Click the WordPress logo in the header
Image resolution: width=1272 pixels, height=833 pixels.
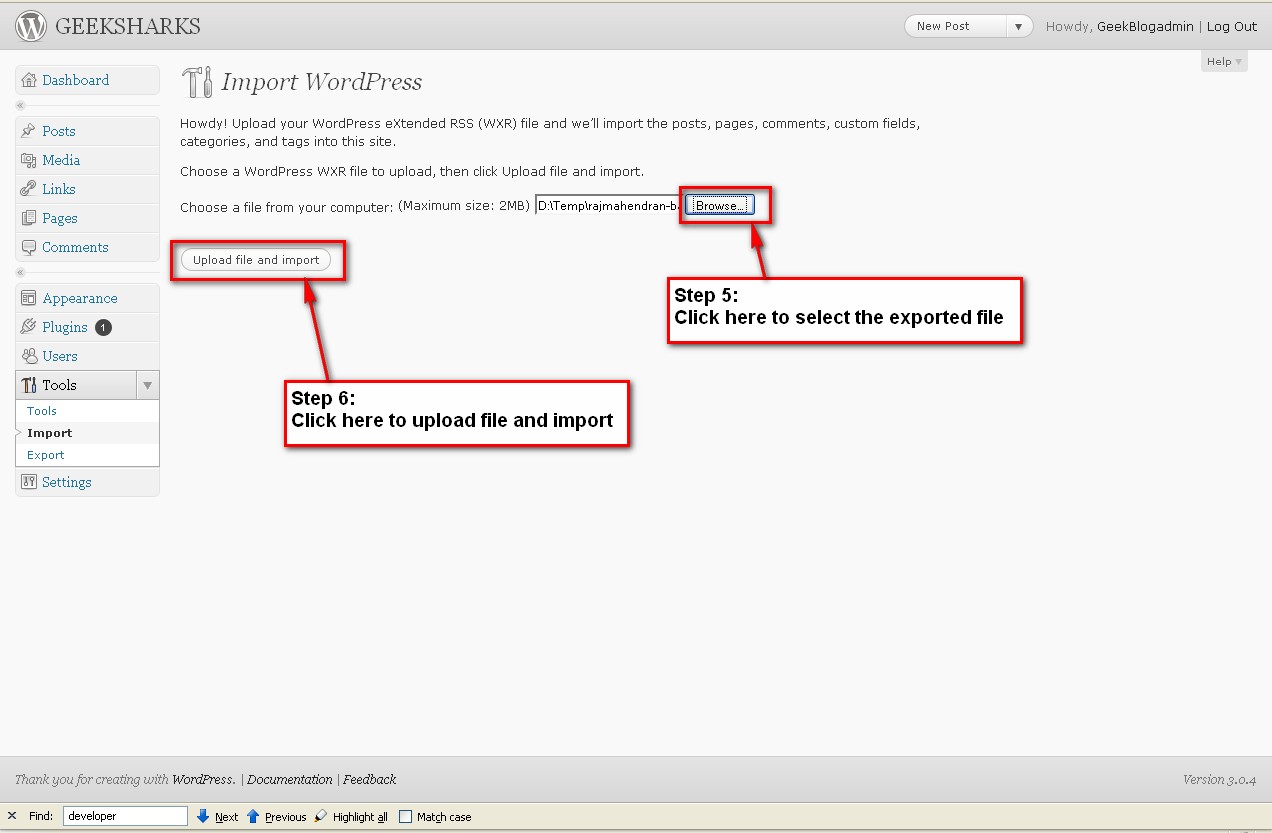pos(31,26)
